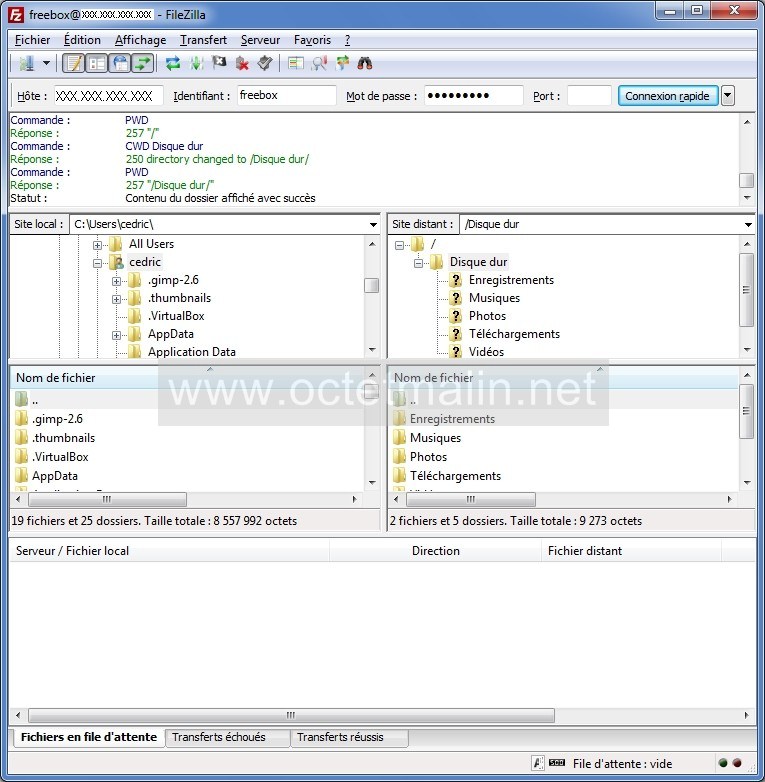
Task: Select Musiques in remote tree
Action: click(494, 298)
